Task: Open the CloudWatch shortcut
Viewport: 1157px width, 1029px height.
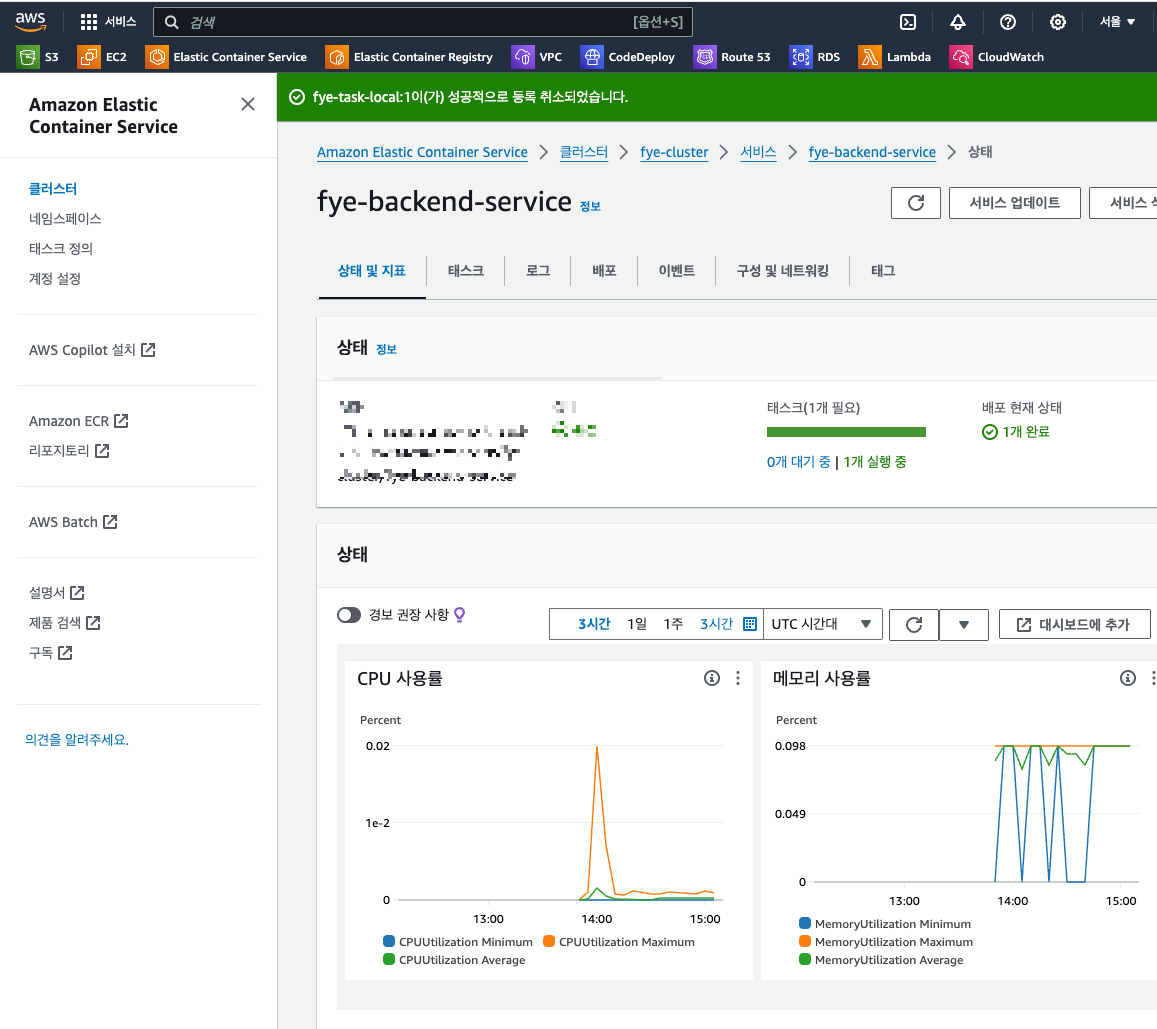Action: (x=997, y=57)
